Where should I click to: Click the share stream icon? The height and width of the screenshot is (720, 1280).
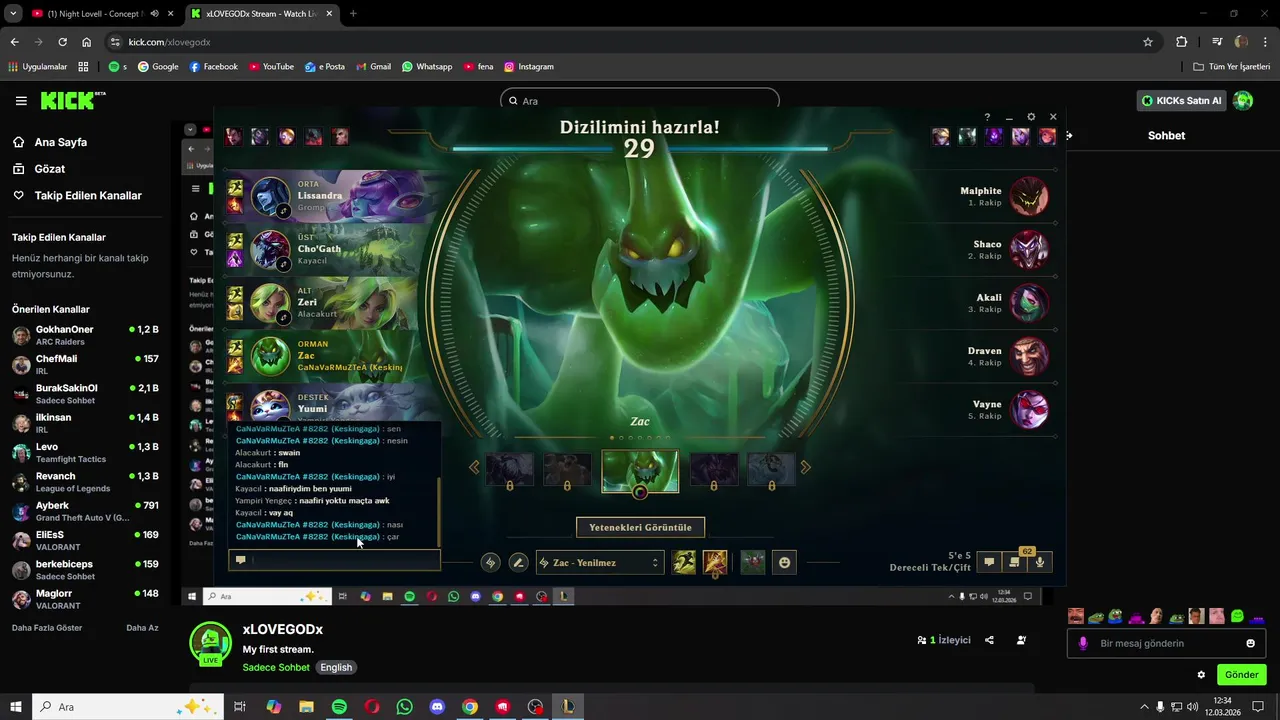click(x=989, y=640)
